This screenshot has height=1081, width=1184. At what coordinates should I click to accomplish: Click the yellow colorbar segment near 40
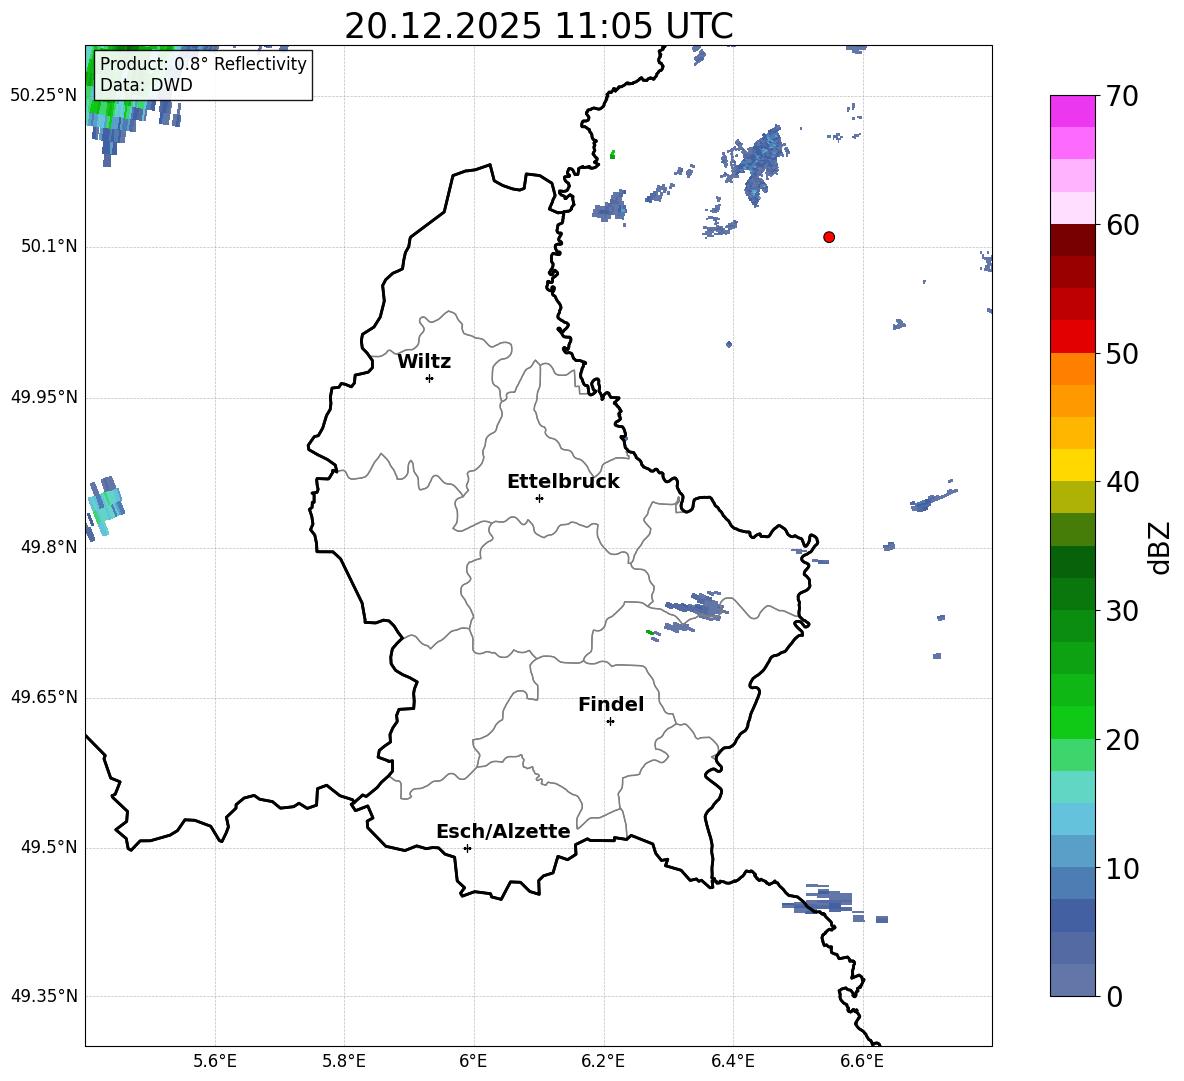click(1072, 465)
